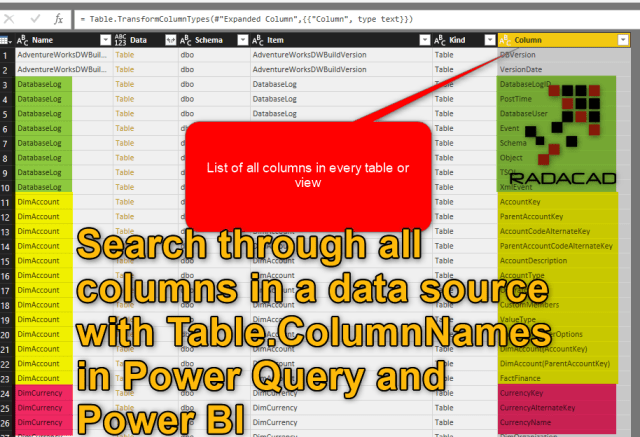This screenshot has height=437, width=640.
Task: Click the Table.TransformColumnTypes formula input field
Action: (357, 19)
